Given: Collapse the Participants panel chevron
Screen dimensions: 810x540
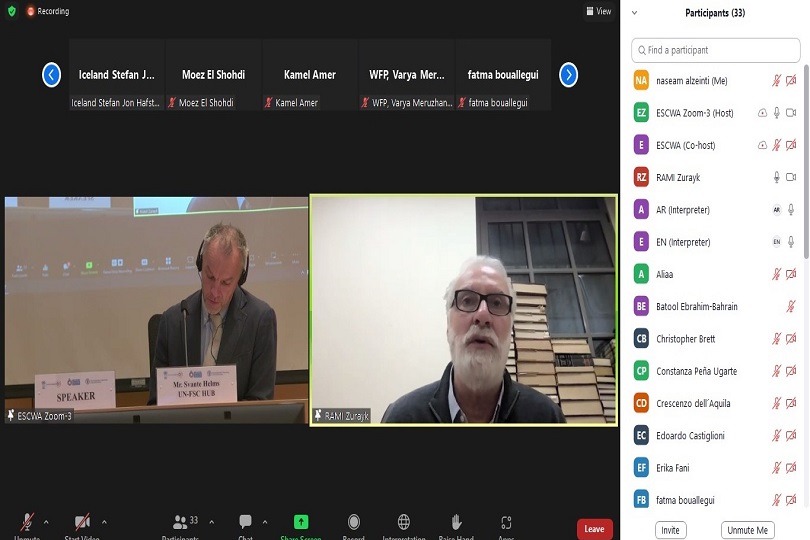Looking at the screenshot, I should click(634, 13).
